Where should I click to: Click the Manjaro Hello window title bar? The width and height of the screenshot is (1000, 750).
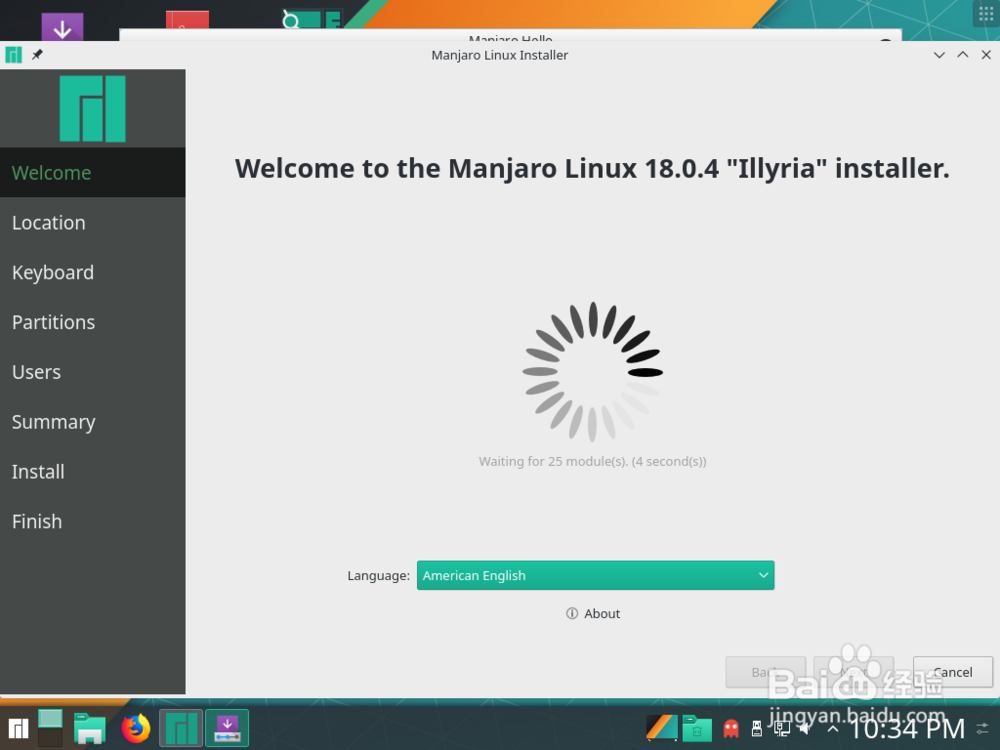[x=510, y=35]
